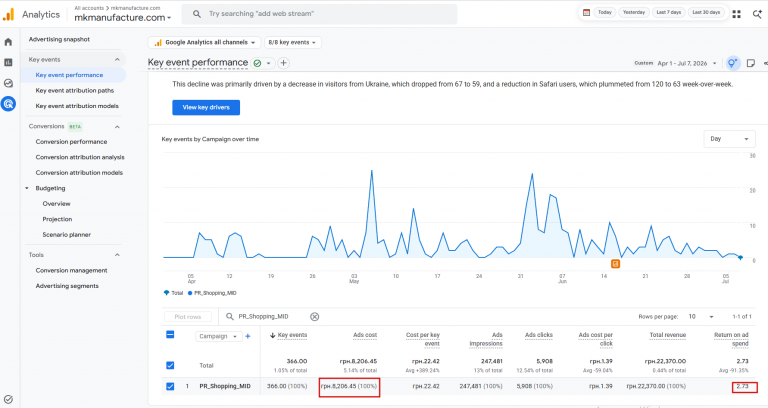
Task: Open Scenario planner
Action: coord(67,235)
